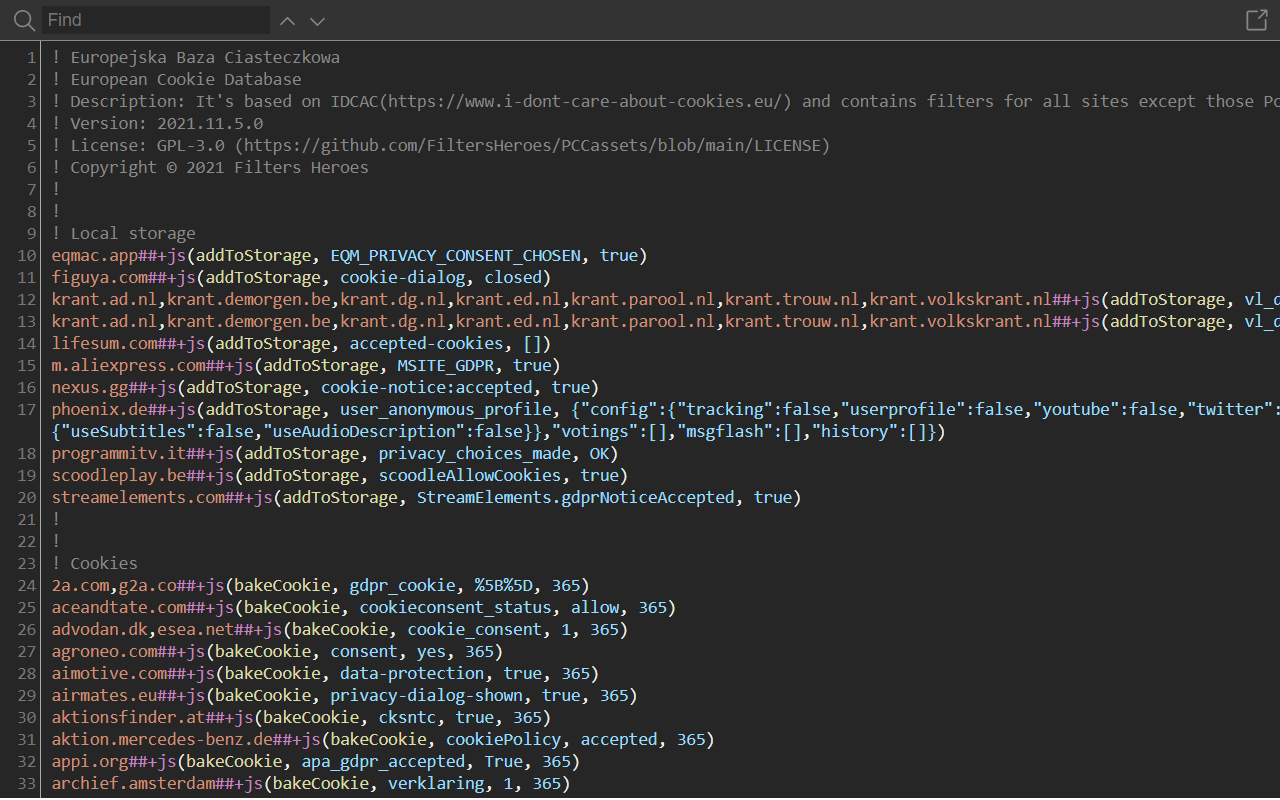Click the eqmac.app filter line
The height and width of the screenshot is (800, 1280).
(x=349, y=255)
